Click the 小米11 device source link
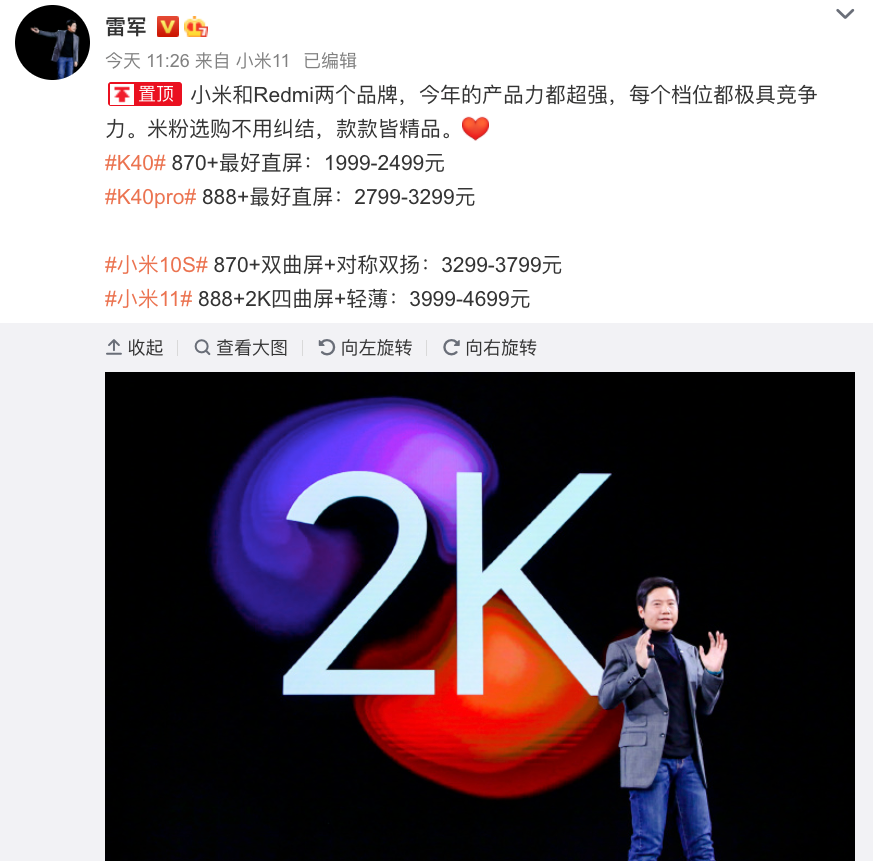The height and width of the screenshot is (861, 873). tap(263, 61)
